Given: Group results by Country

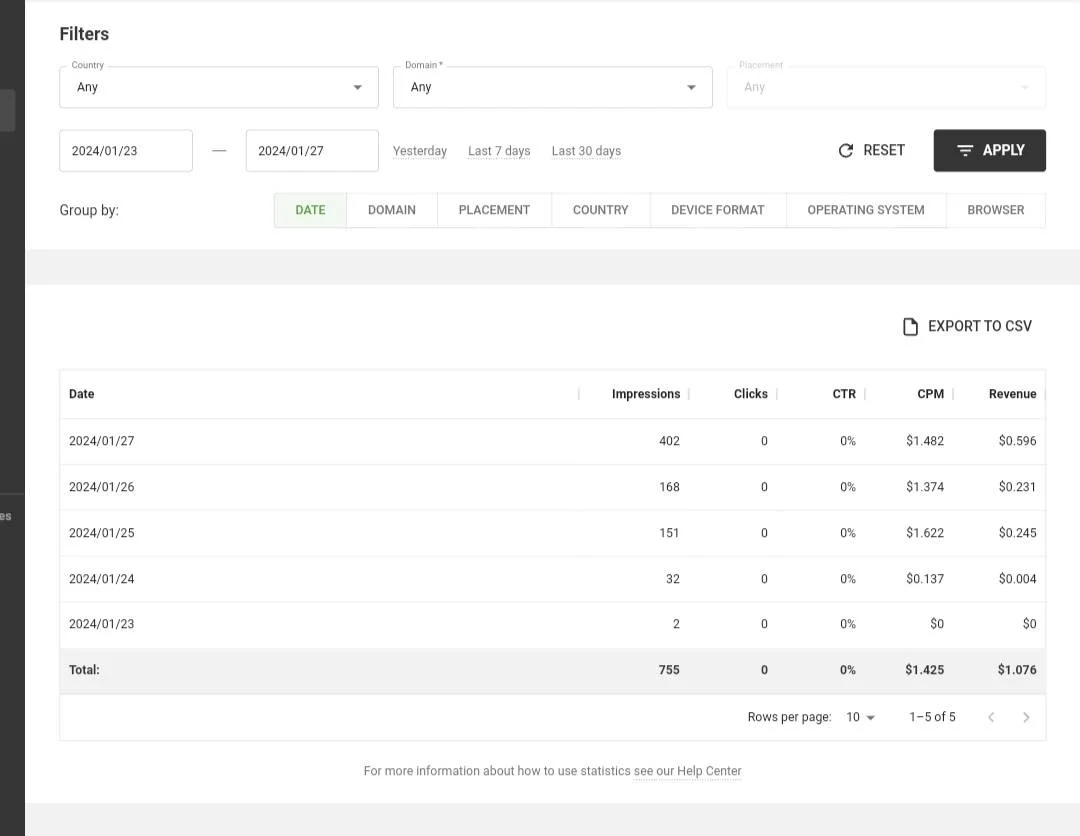Looking at the screenshot, I should pos(601,210).
